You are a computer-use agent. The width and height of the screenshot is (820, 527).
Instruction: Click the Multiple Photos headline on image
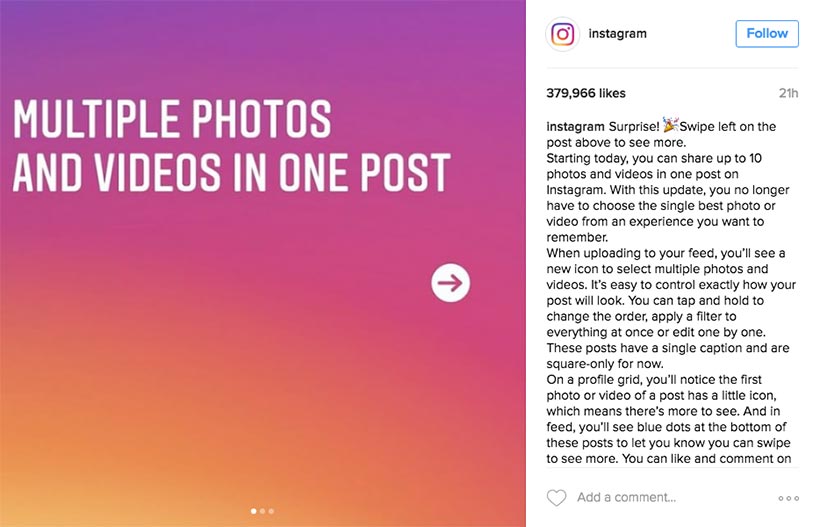(x=231, y=146)
